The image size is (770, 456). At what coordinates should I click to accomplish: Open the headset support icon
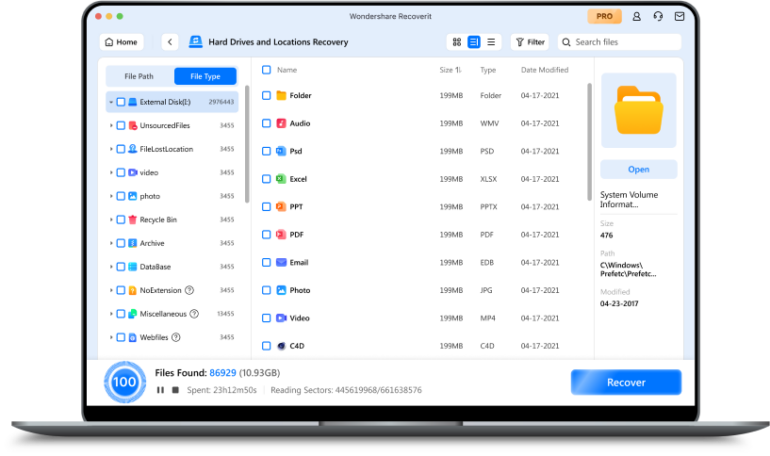(658, 16)
